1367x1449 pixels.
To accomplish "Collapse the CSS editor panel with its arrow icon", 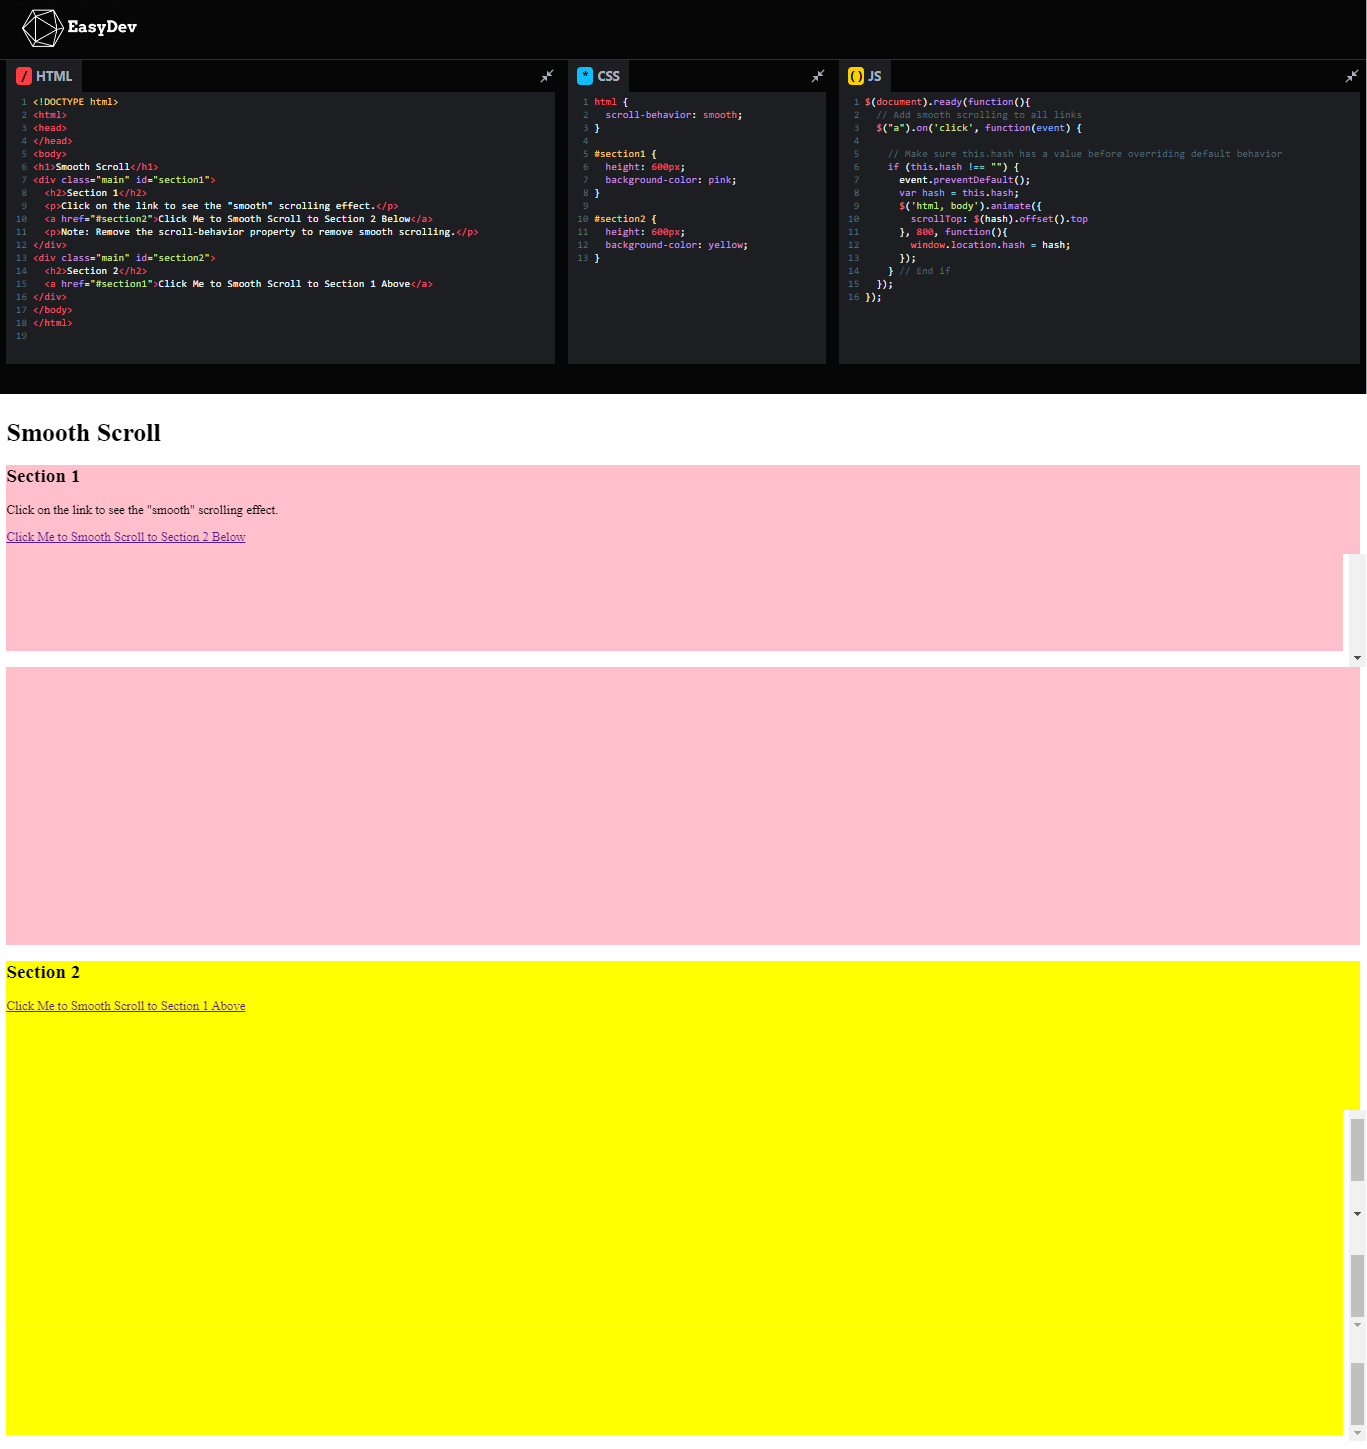I will click(x=817, y=76).
